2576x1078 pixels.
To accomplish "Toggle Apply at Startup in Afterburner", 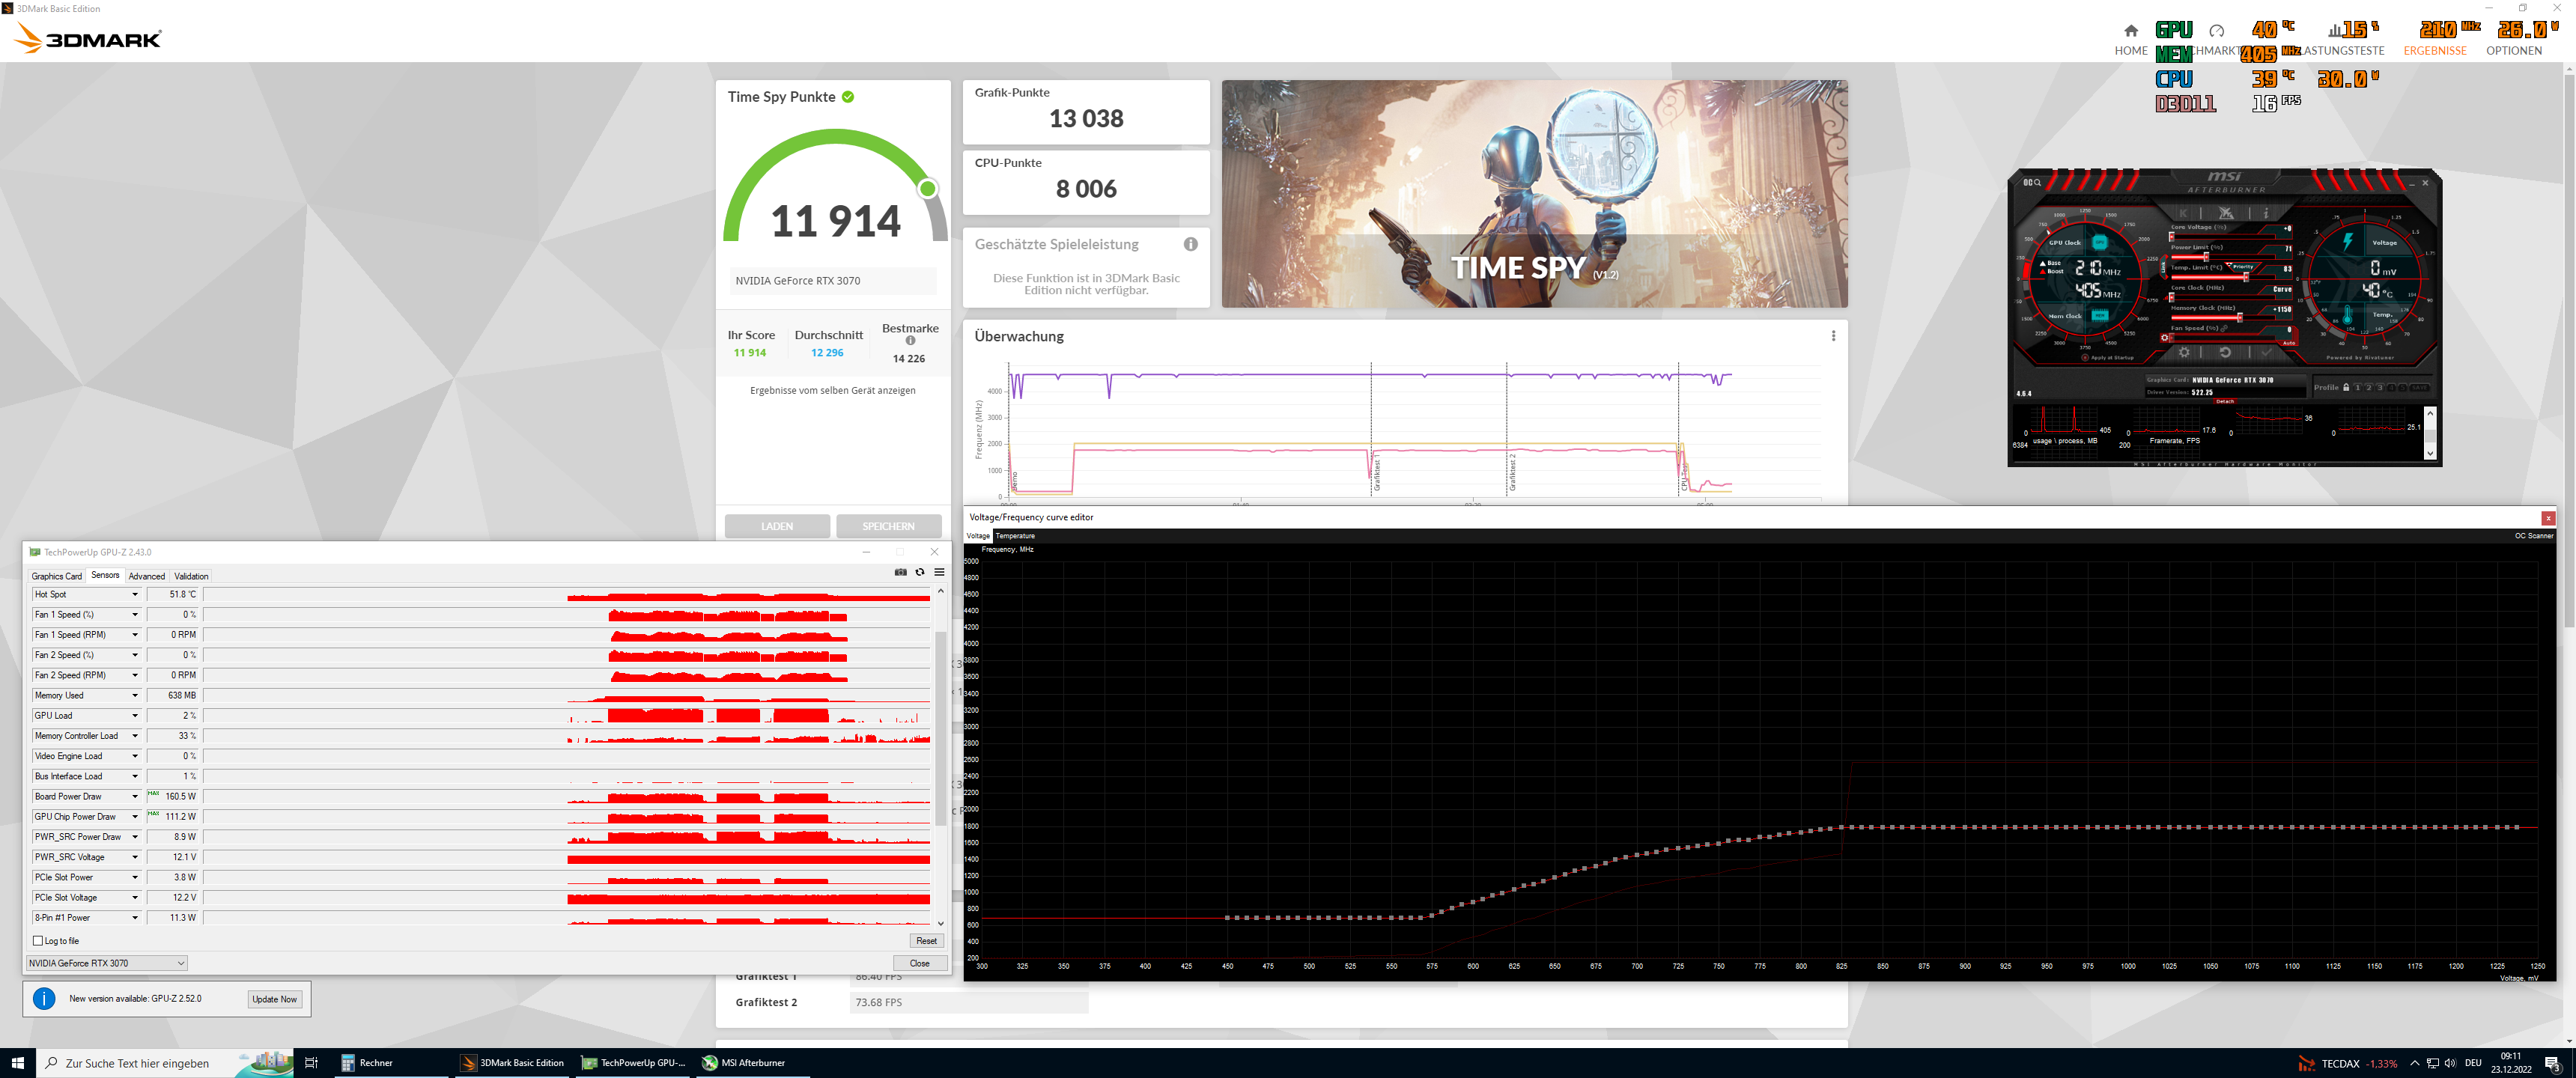I will coord(2085,358).
